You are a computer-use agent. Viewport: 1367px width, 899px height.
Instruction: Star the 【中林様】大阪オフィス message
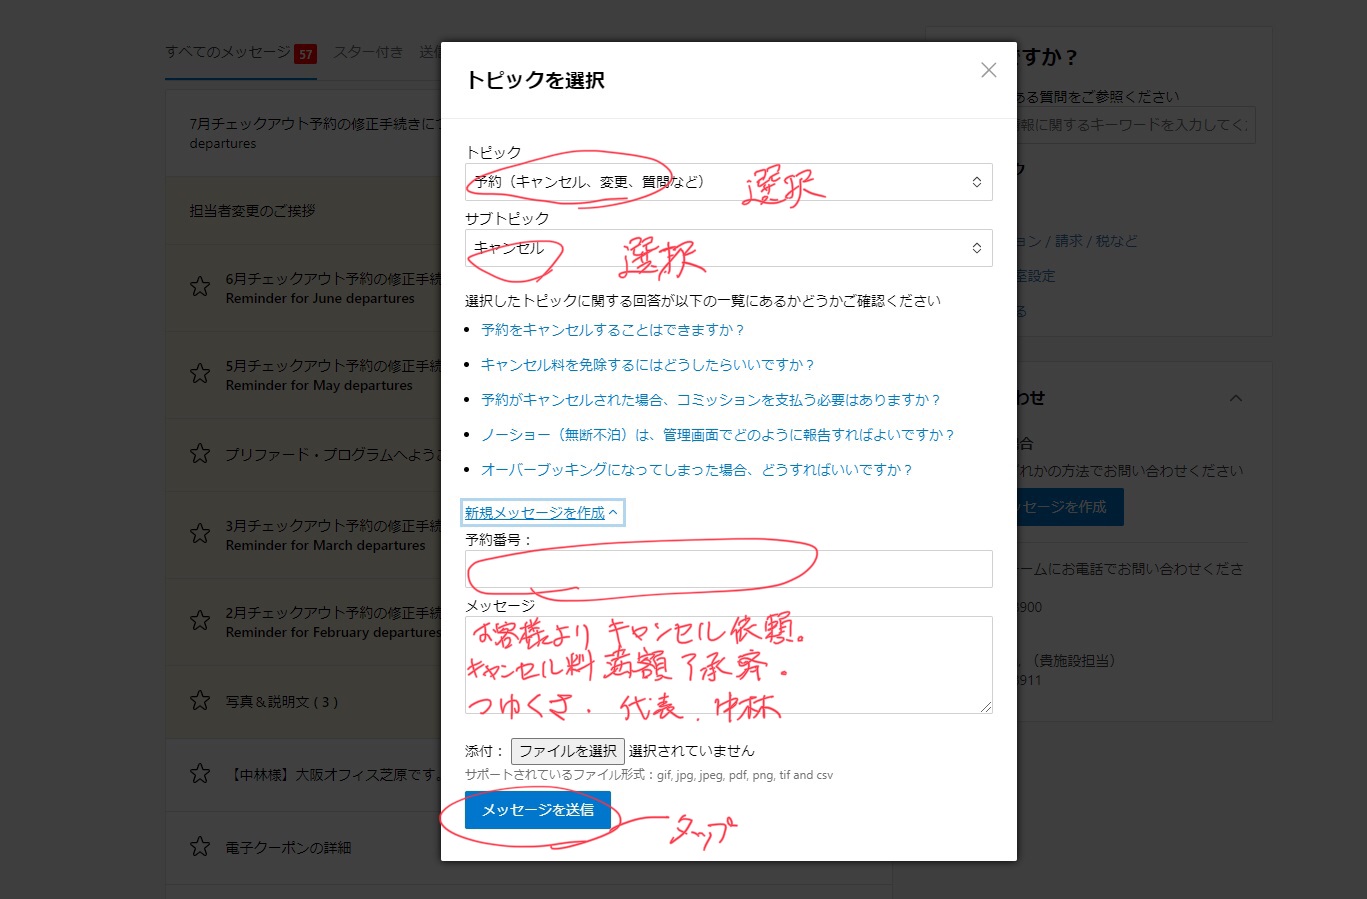200,774
